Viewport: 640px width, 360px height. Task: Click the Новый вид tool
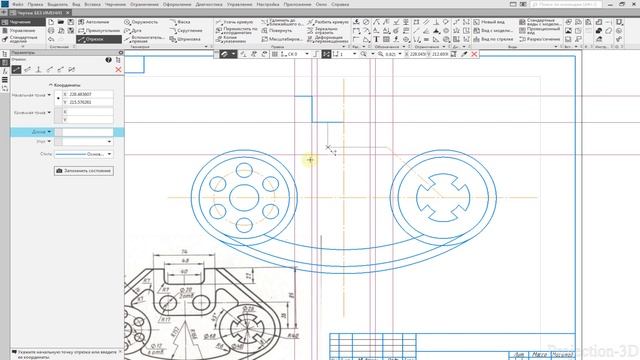(488, 22)
